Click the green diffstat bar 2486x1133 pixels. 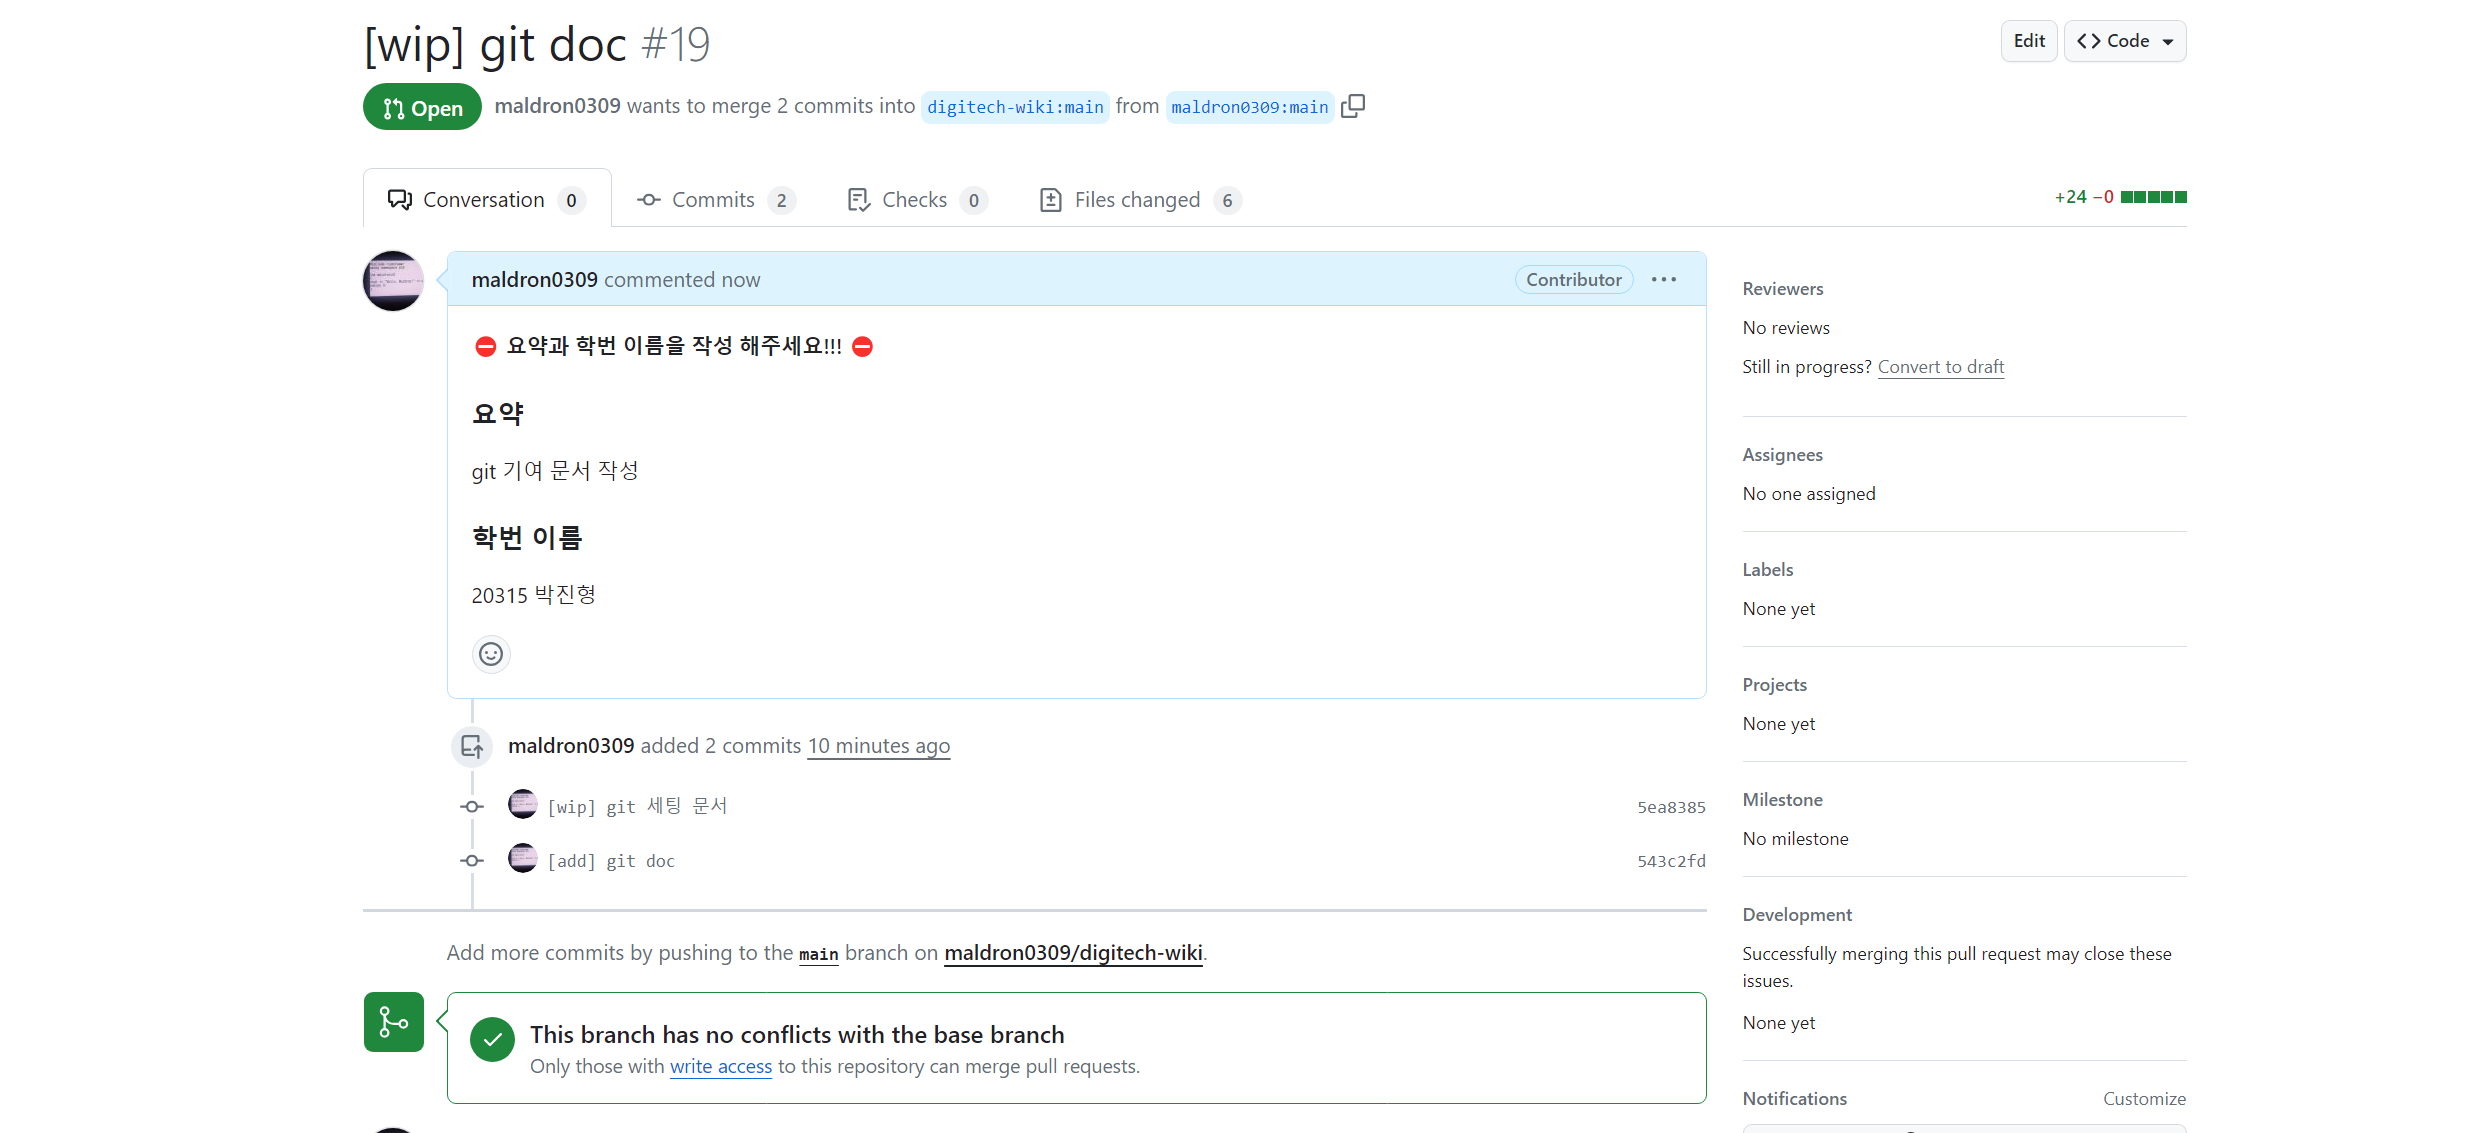click(x=2153, y=197)
